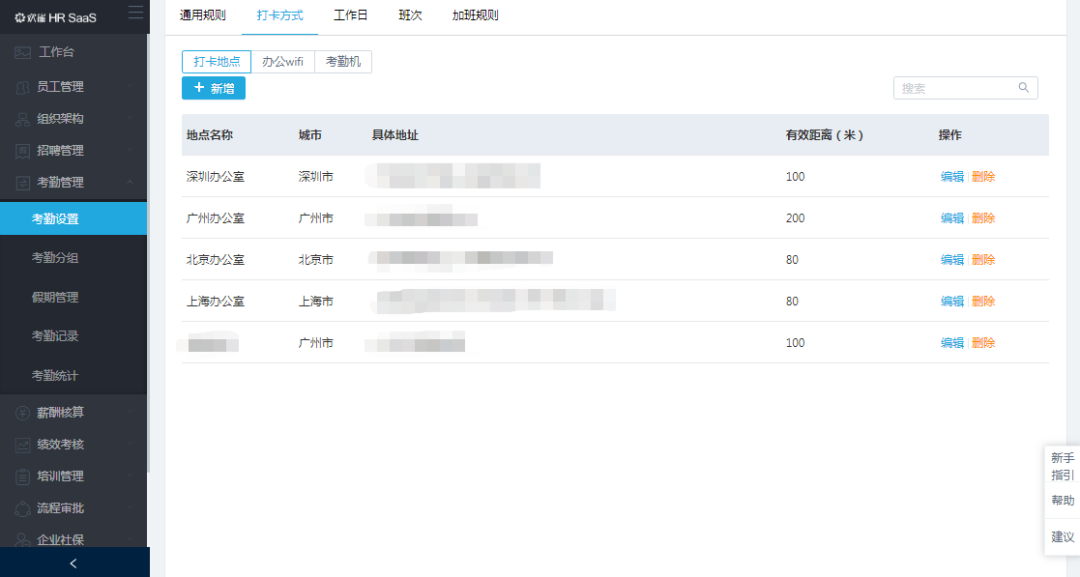
Task: Delete the 北京办公室 row
Action: pyautogui.click(x=983, y=260)
